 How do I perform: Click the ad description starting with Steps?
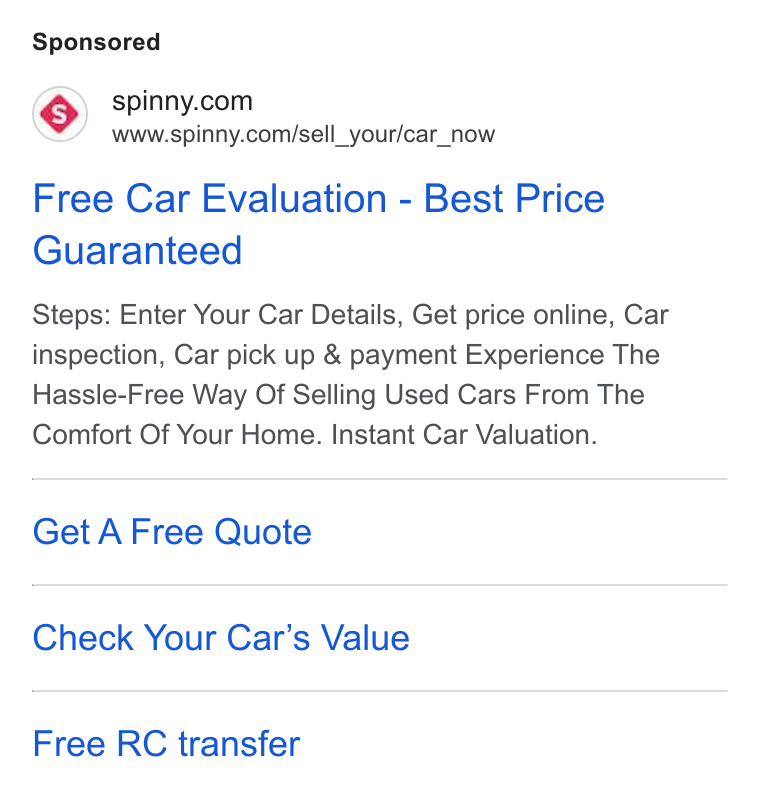(x=350, y=375)
